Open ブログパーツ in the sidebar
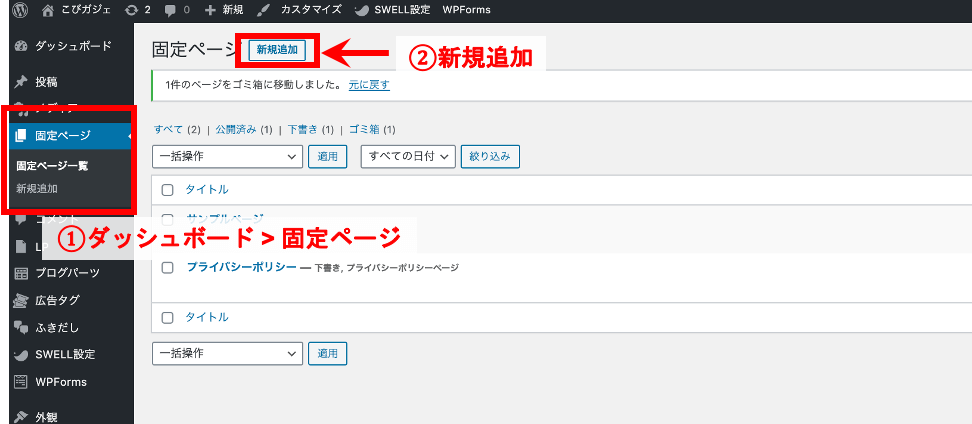Screen dimensions: 972x424 [x=68, y=273]
